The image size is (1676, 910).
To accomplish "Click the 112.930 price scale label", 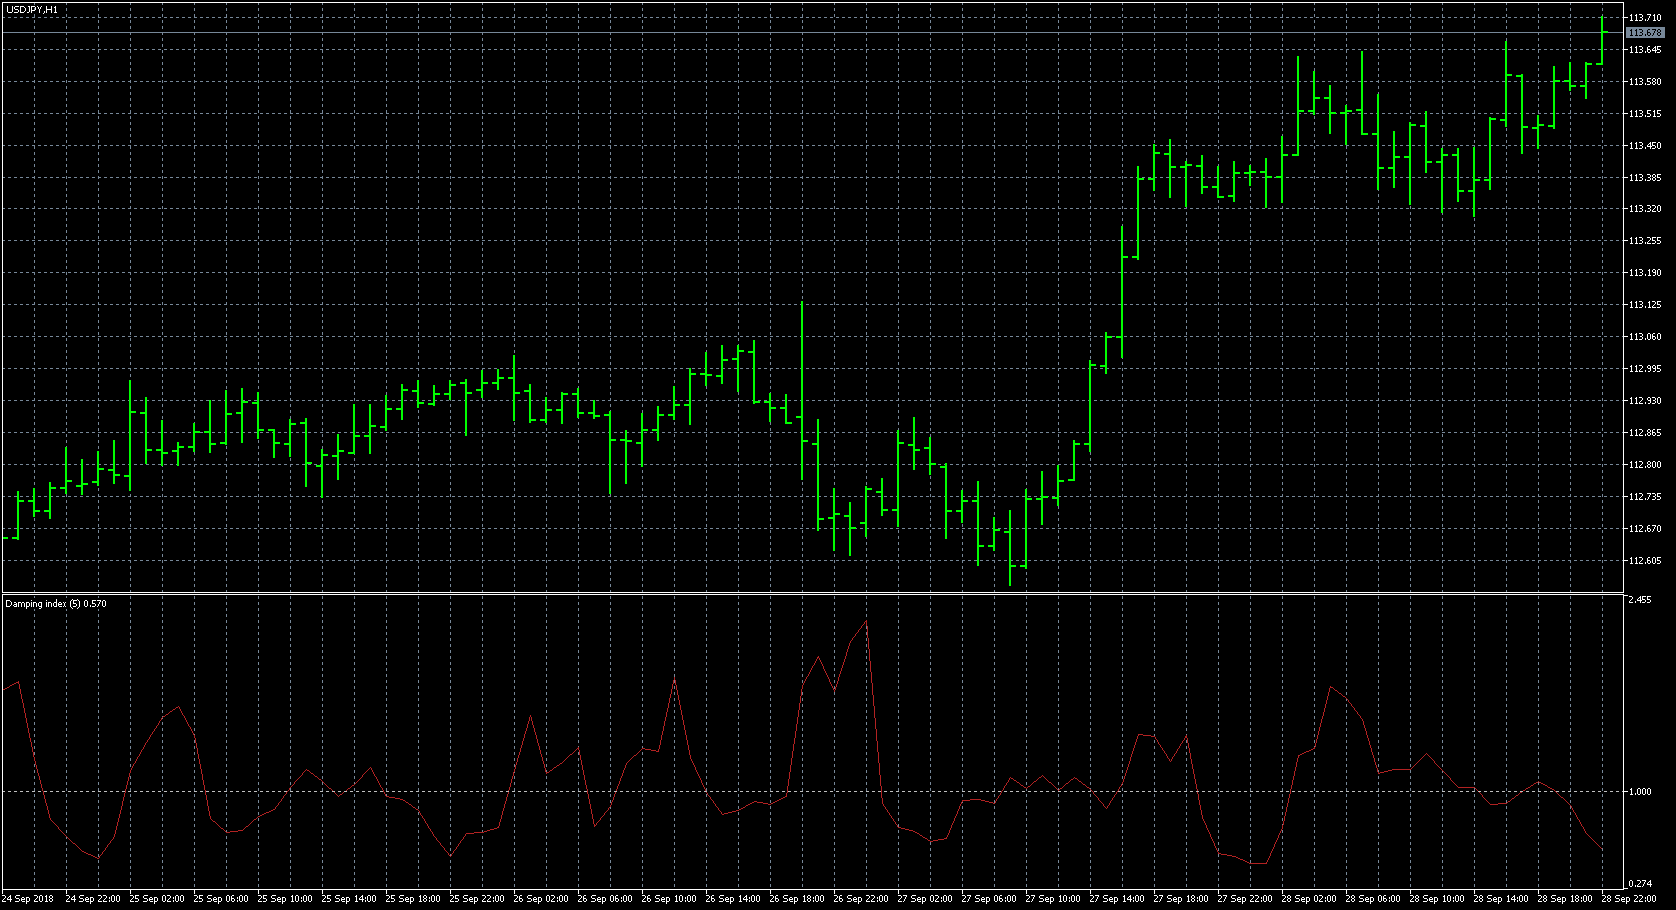I will (x=1645, y=400).
